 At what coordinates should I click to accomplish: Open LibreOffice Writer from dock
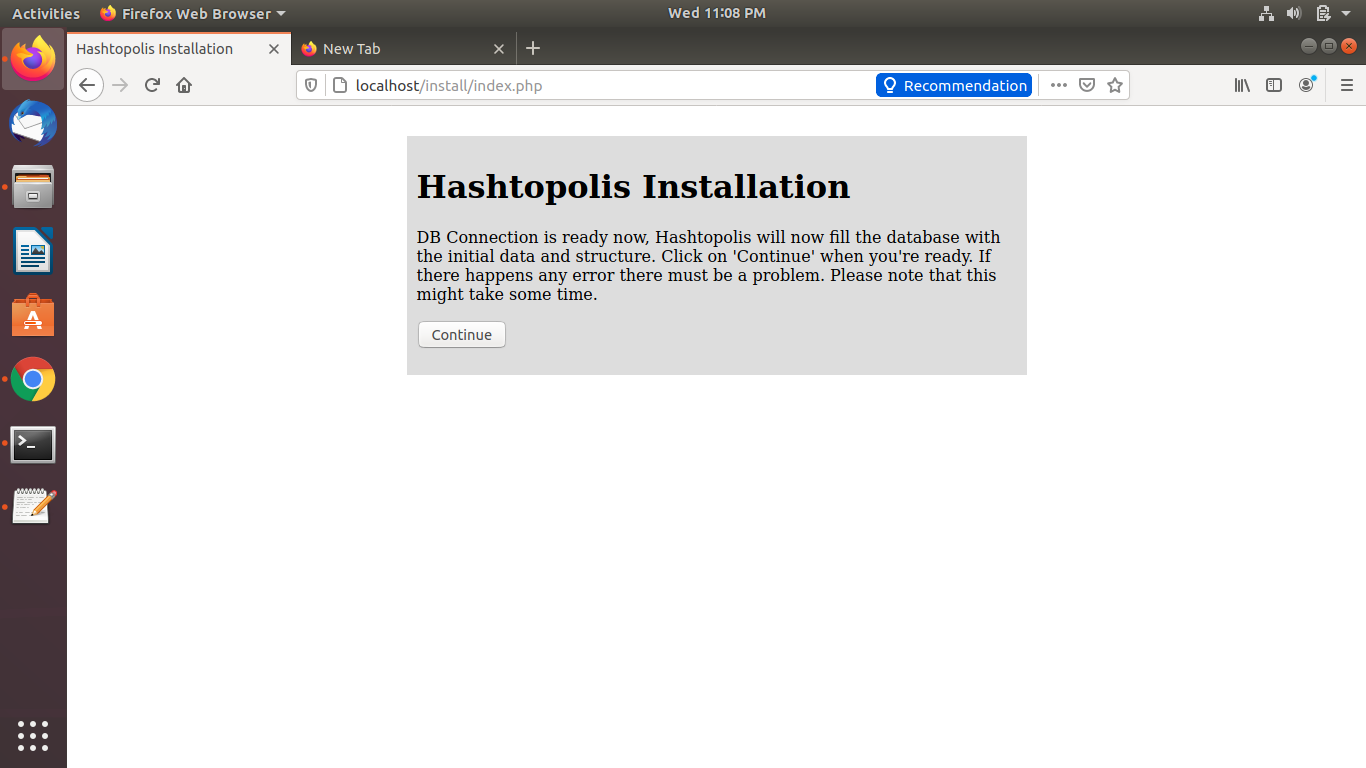click(x=33, y=251)
